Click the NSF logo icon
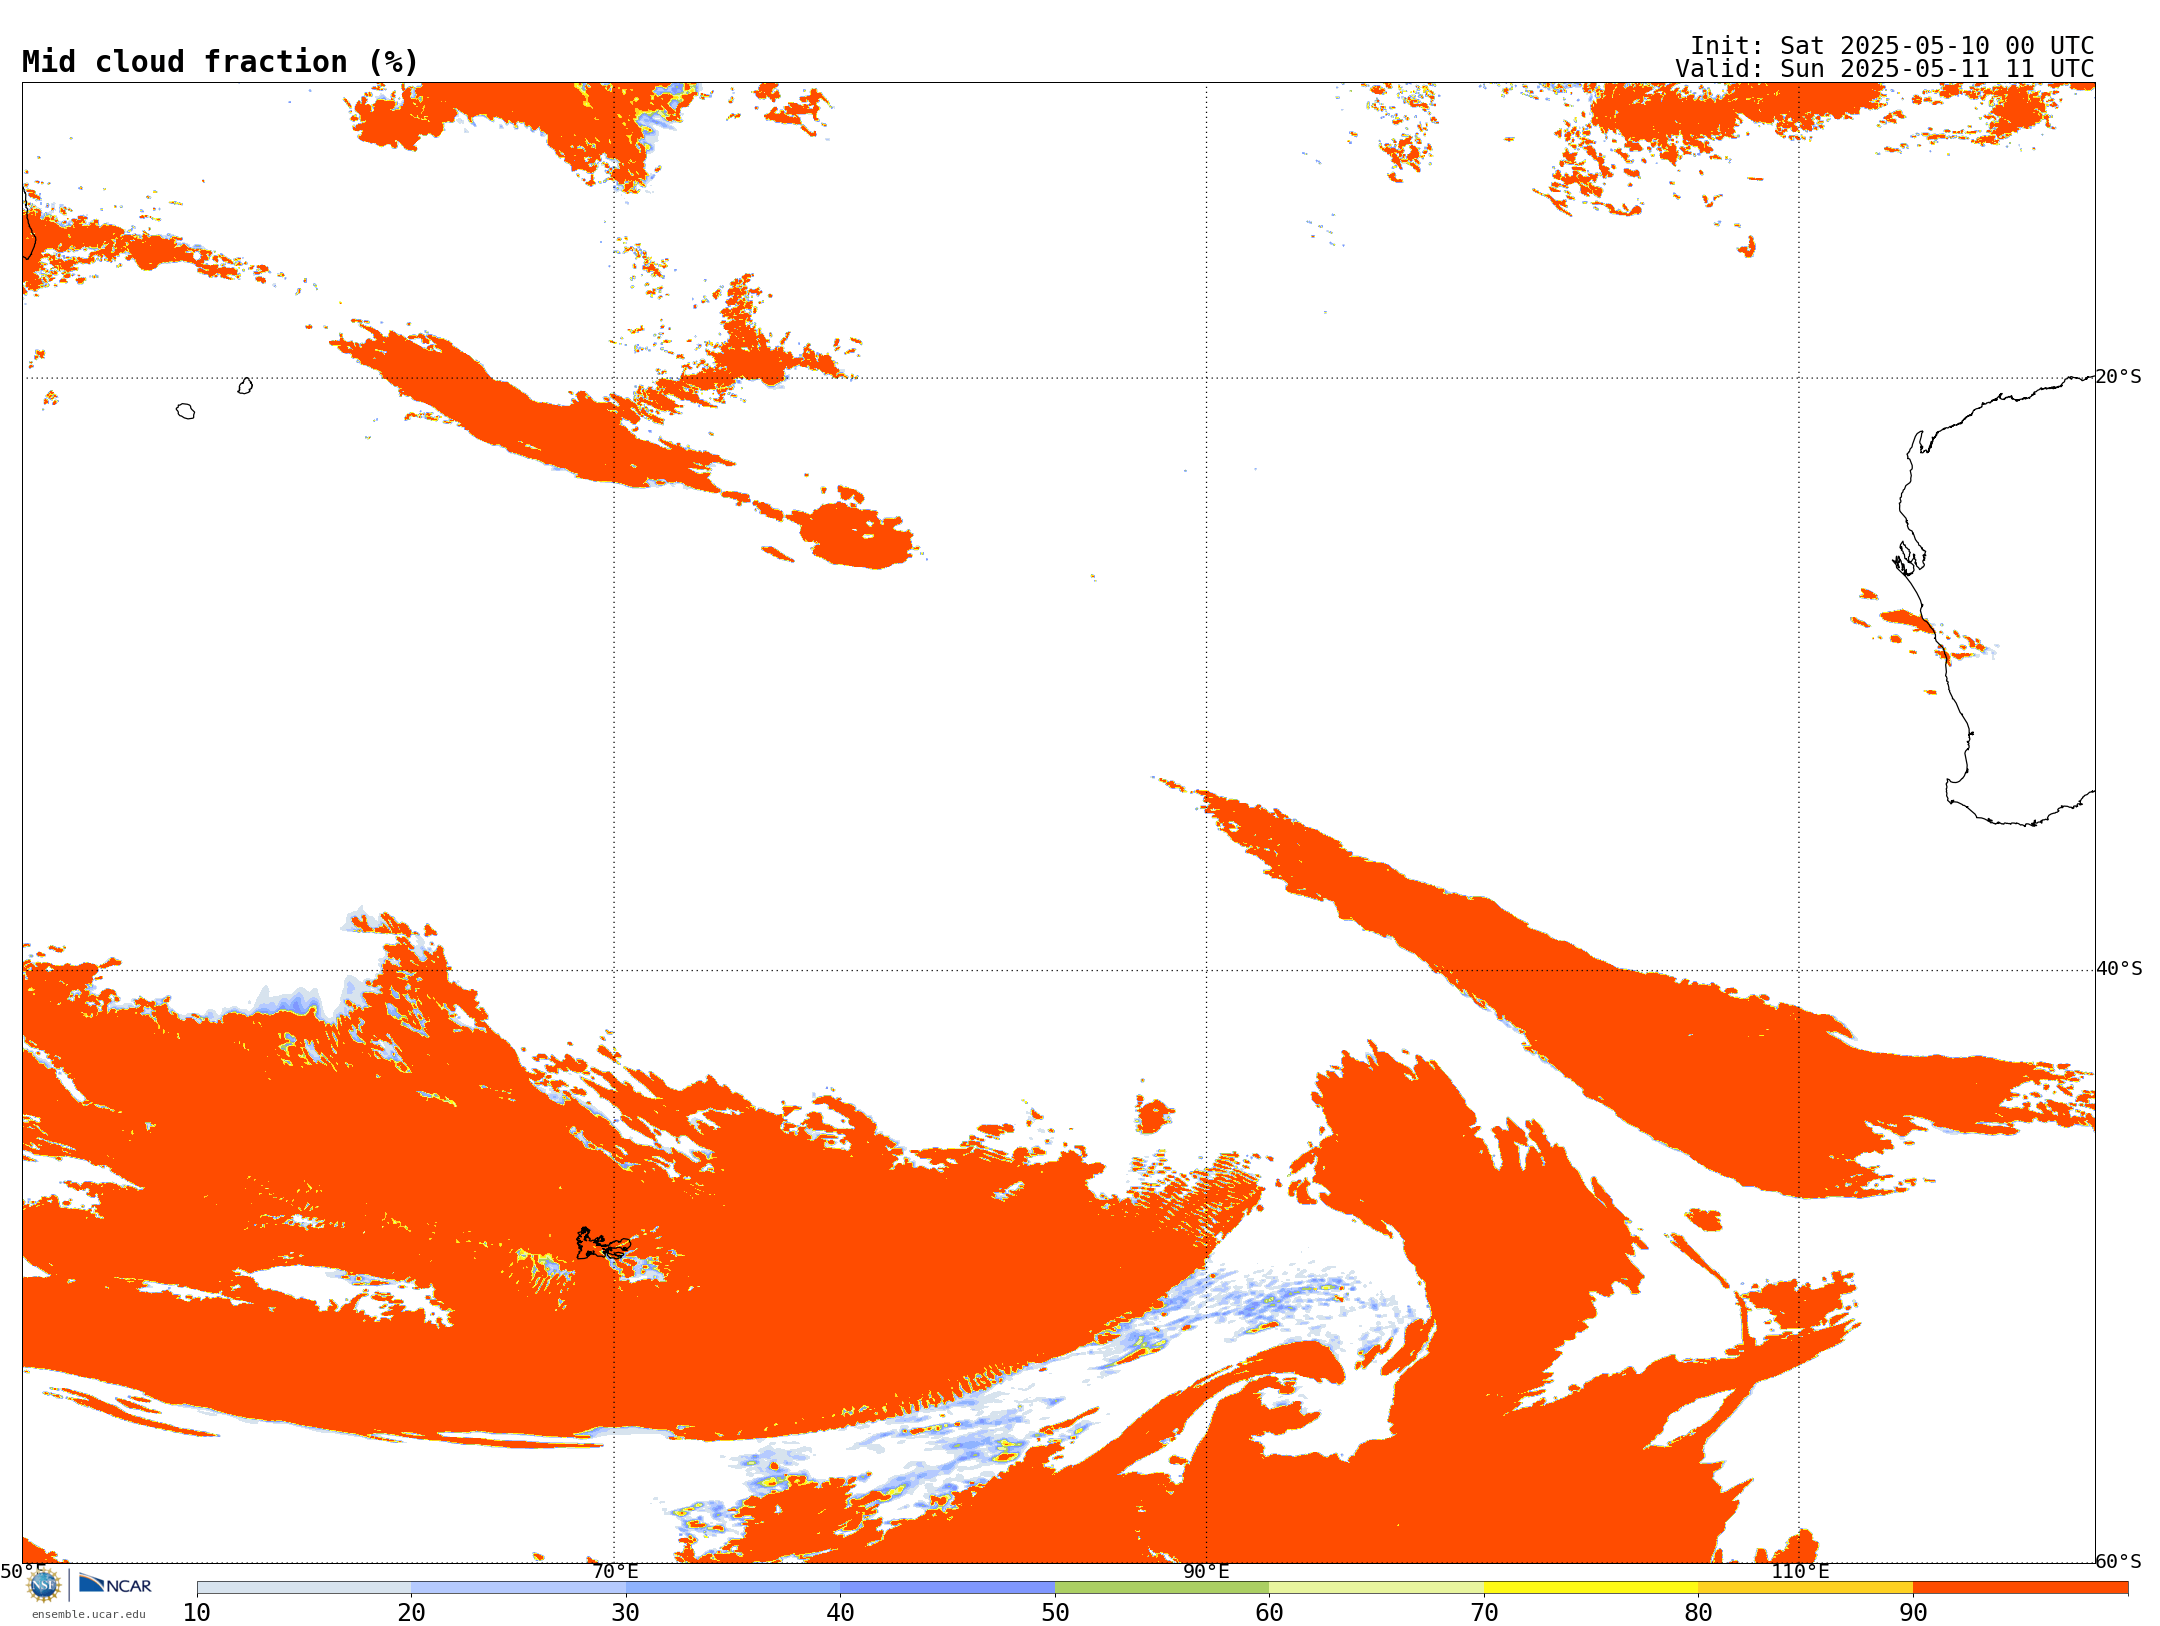 click(44, 1585)
